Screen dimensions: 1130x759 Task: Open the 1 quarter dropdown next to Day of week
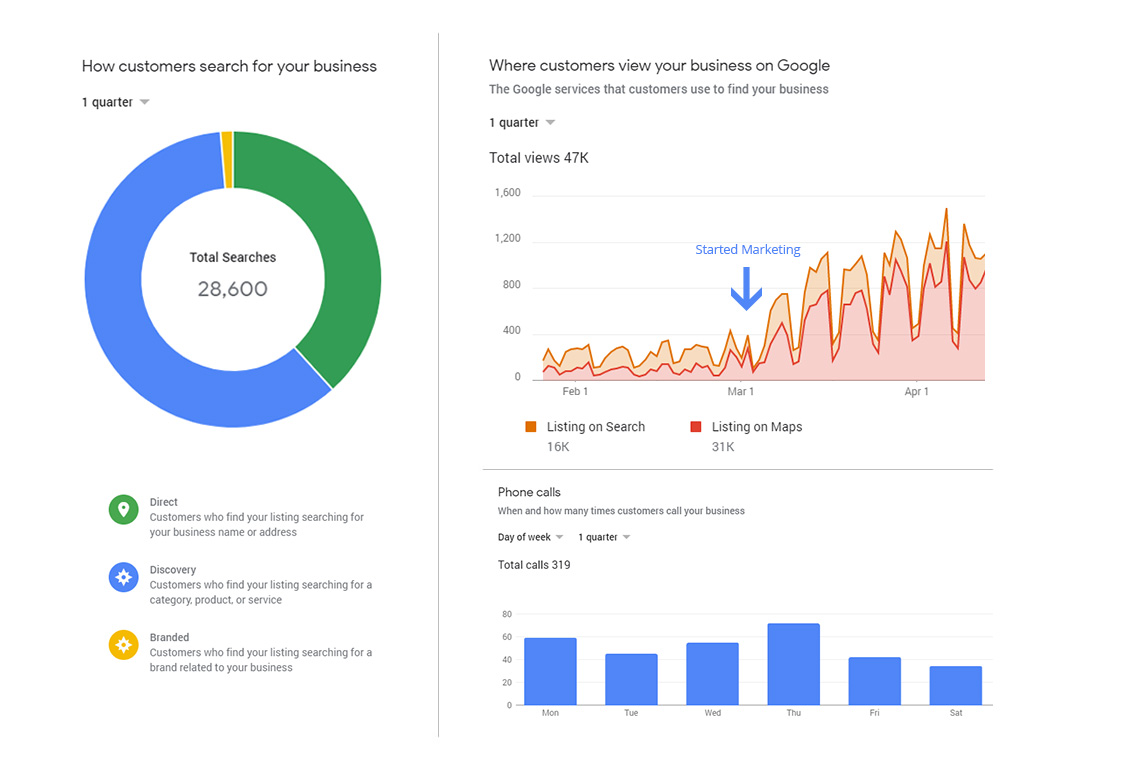602,537
